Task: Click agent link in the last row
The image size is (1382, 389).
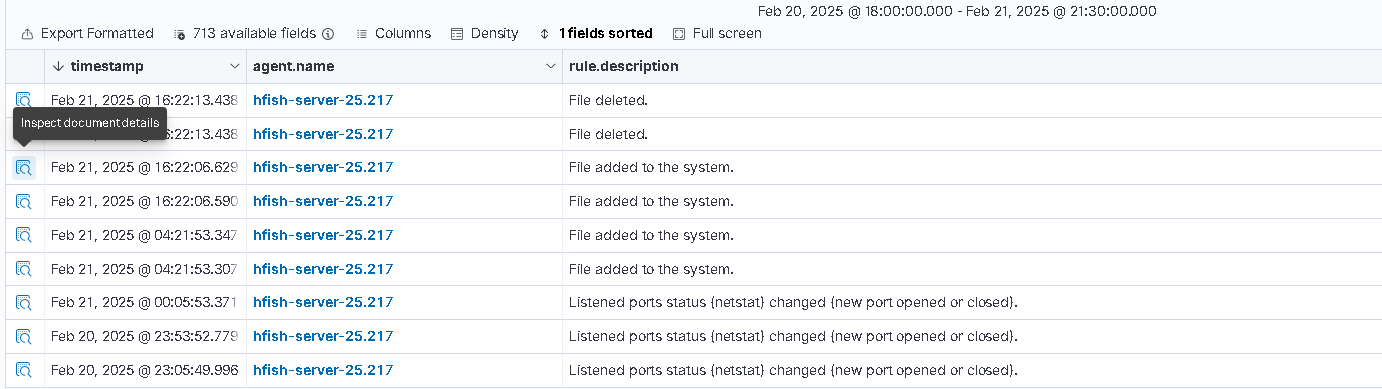Action: click(x=323, y=370)
